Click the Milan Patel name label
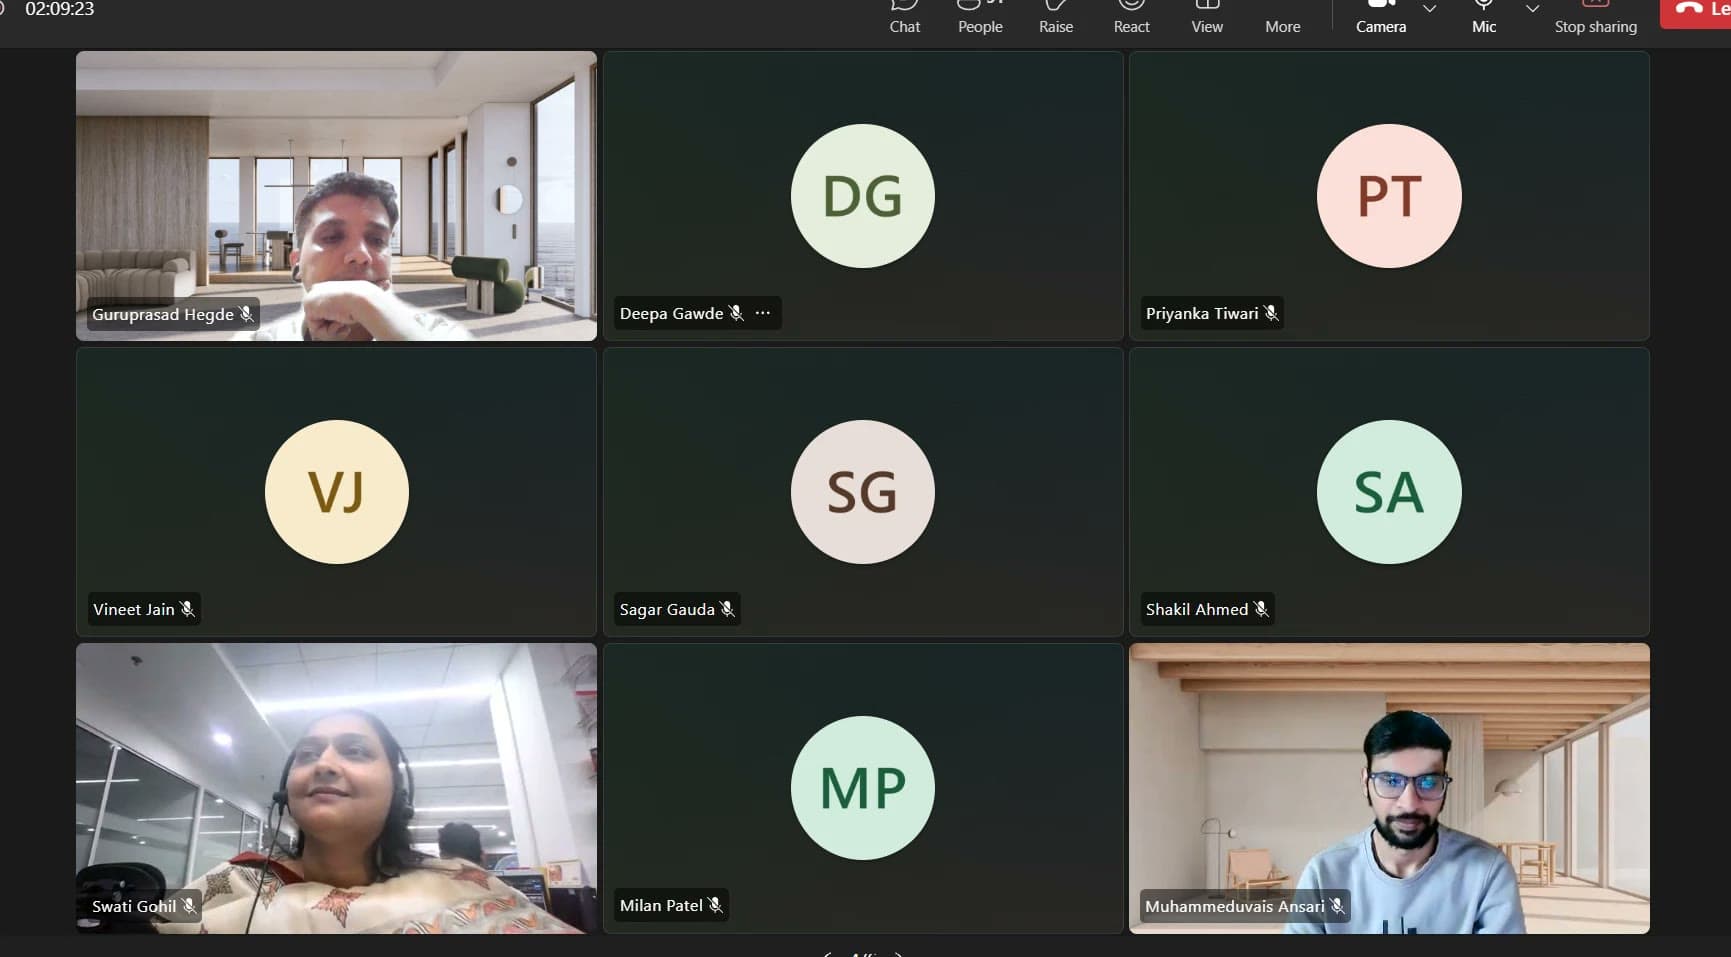The image size is (1731, 957). pyautogui.click(x=661, y=905)
